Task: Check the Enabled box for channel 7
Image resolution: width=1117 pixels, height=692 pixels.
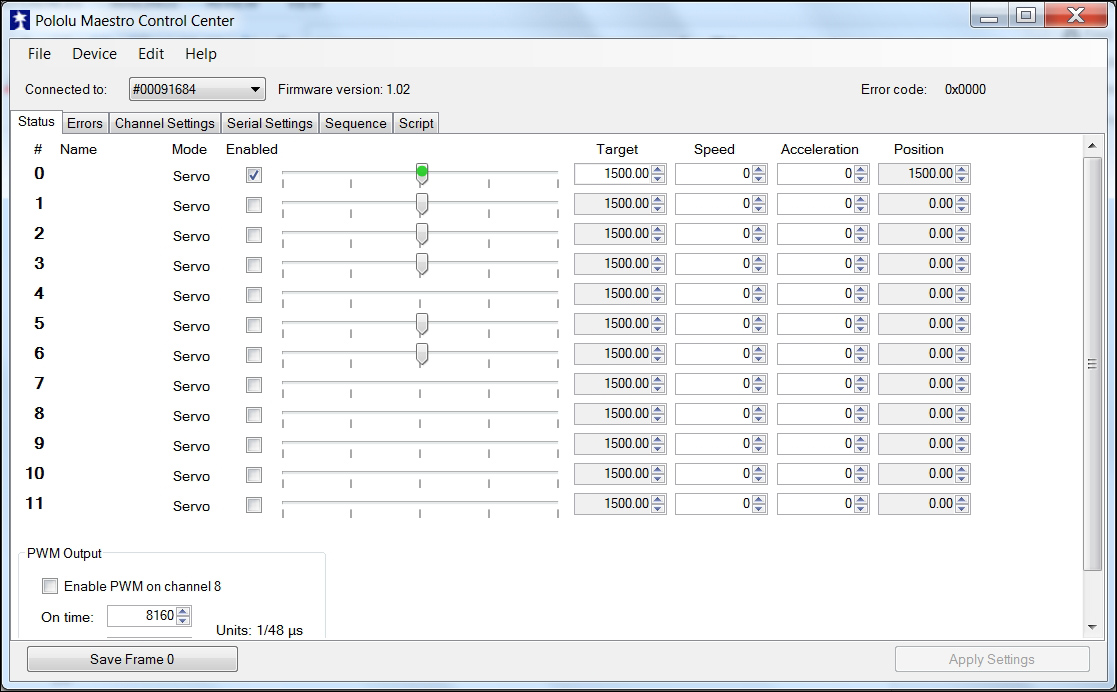Action: tap(254, 385)
